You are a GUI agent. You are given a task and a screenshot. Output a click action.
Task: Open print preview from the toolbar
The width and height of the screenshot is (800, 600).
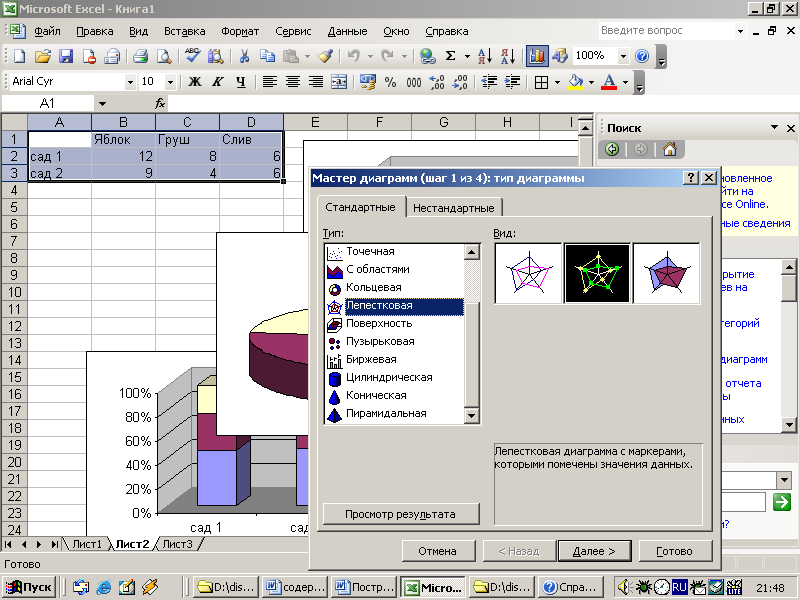pyautogui.click(x=164, y=56)
